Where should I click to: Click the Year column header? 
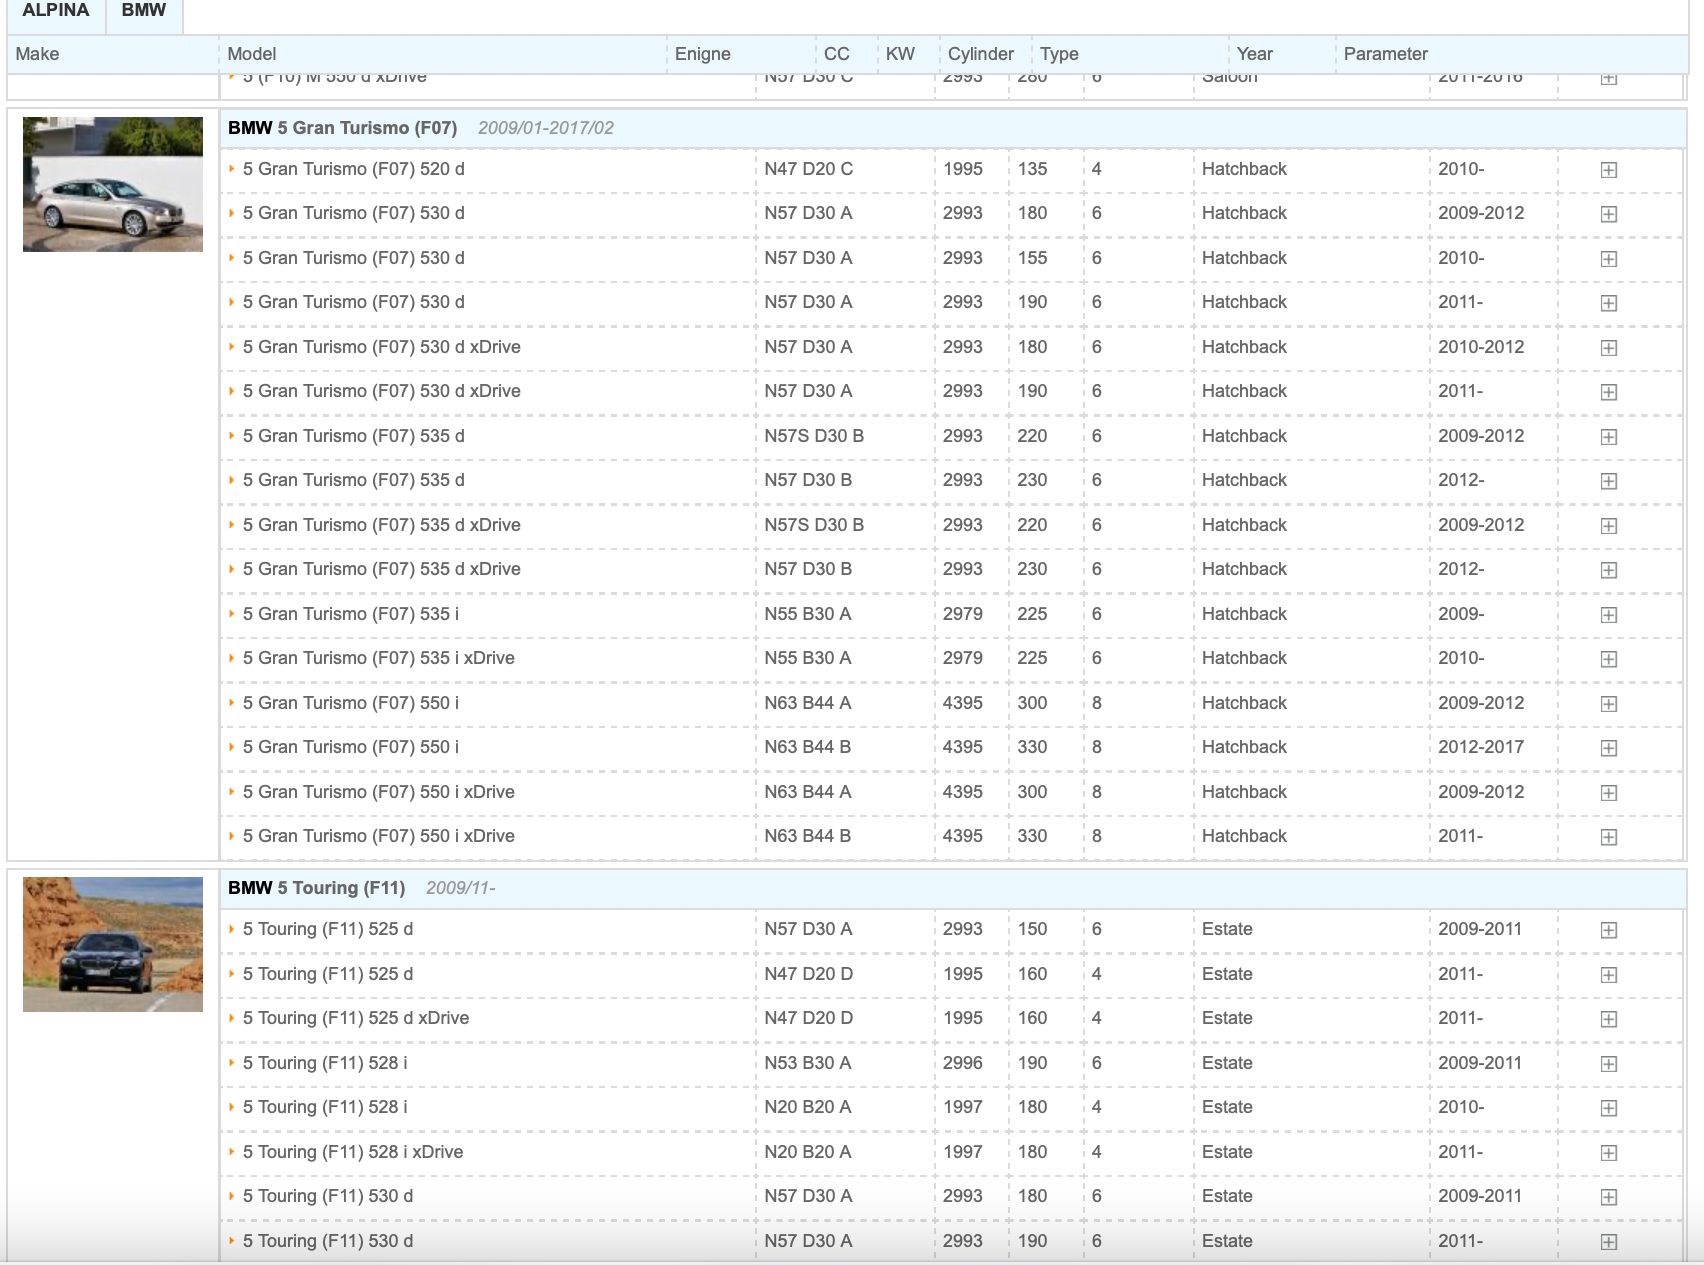pos(1254,54)
